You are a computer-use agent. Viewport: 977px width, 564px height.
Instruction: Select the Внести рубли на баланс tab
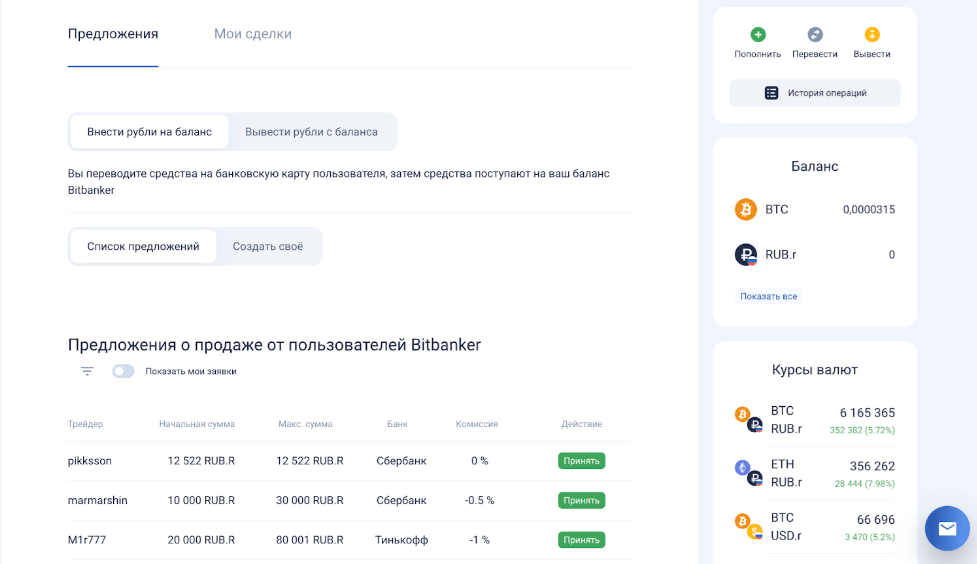[x=150, y=131]
